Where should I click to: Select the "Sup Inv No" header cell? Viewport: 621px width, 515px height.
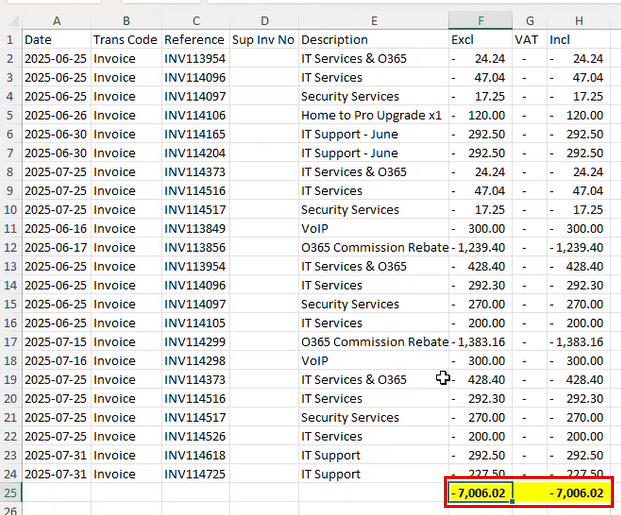(263, 39)
